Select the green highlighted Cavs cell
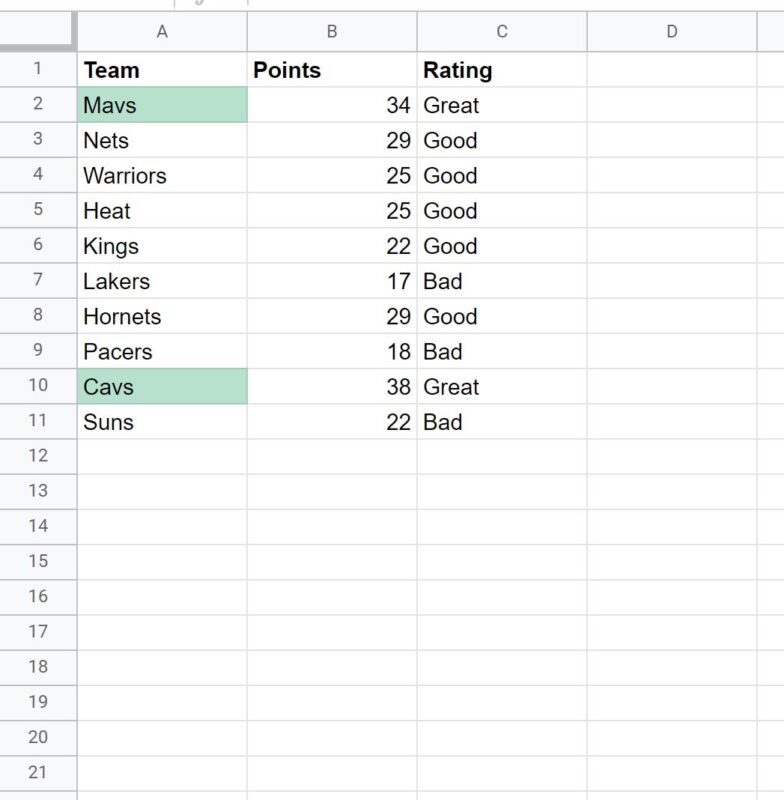 click(162, 387)
